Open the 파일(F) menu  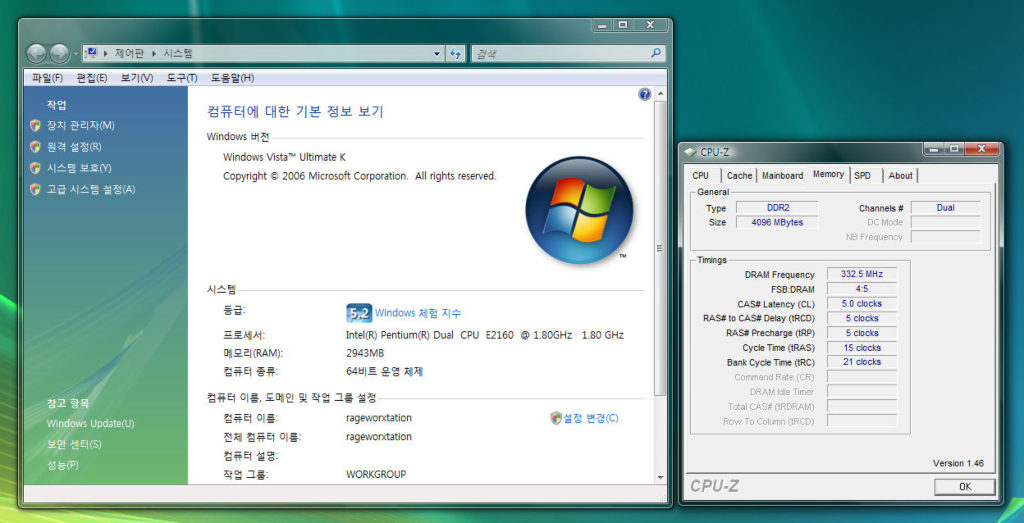[47, 78]
